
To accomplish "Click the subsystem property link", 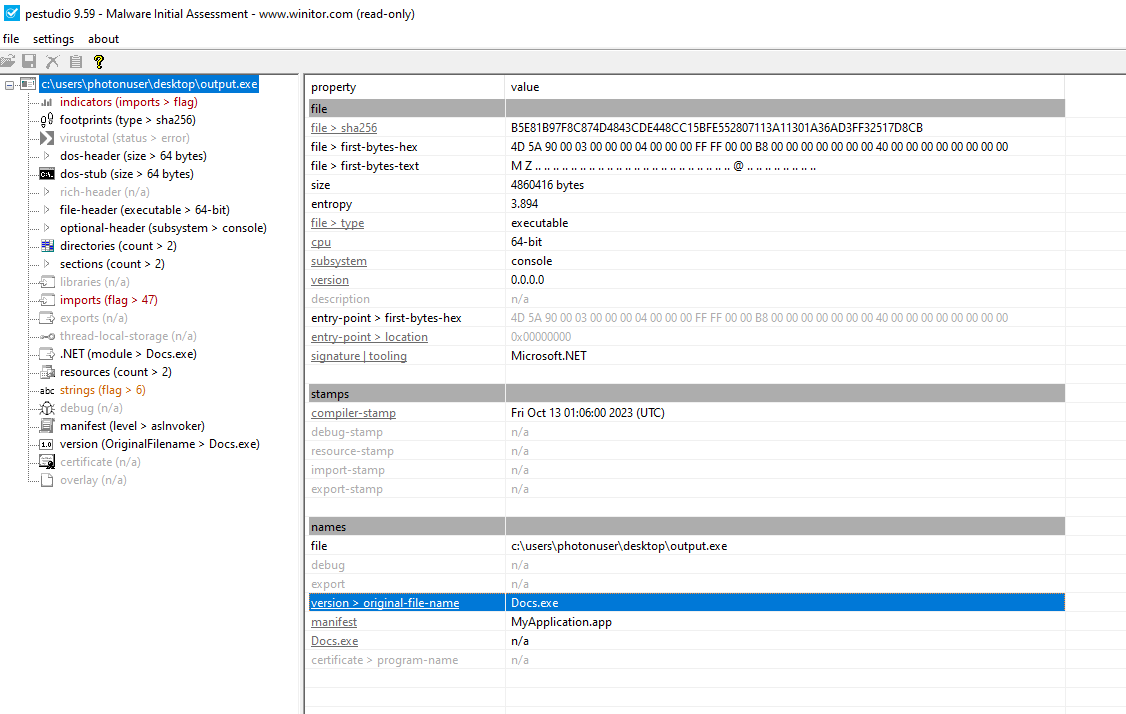I will point(339,261).
